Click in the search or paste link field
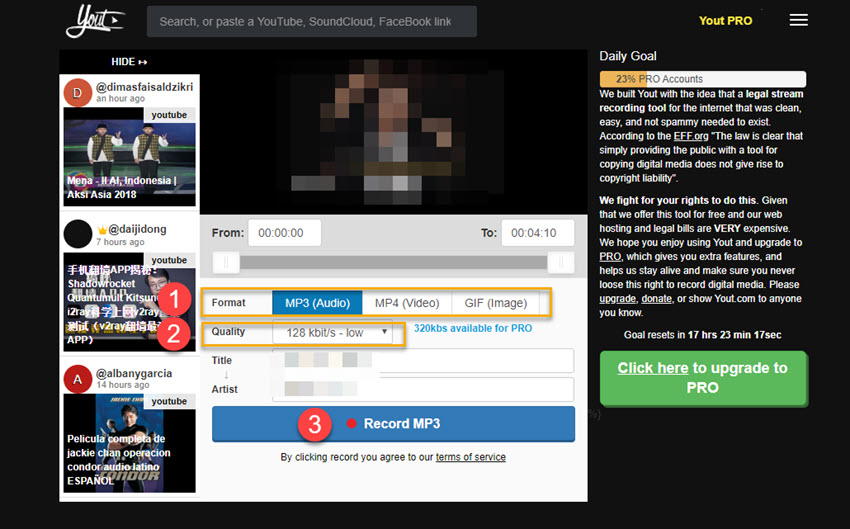Viewport: 850px width, 529px height. point(312,22)
